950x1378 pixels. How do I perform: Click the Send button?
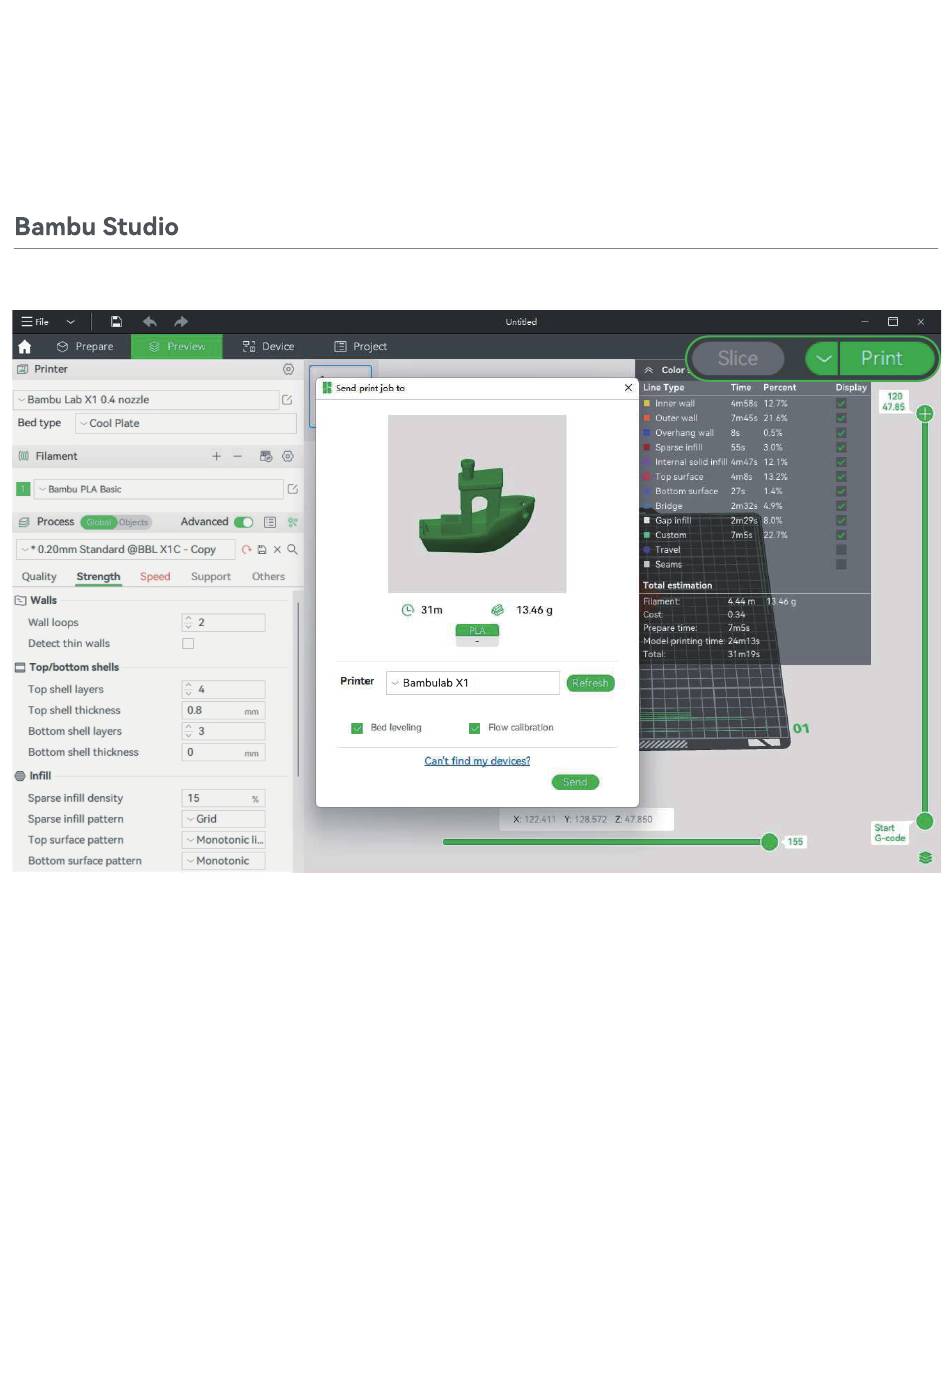click(x=575, y=782)
